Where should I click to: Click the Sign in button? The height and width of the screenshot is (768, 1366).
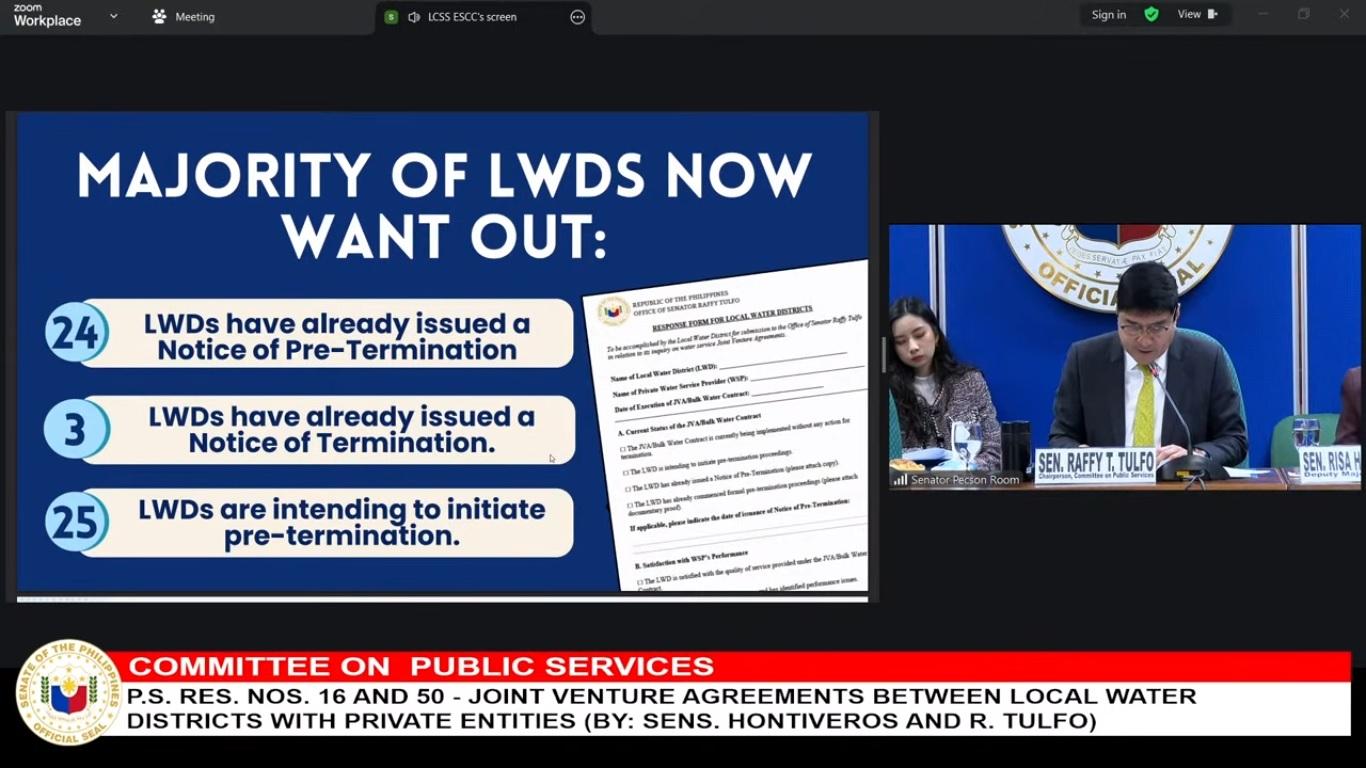[x=1108, y=15]
